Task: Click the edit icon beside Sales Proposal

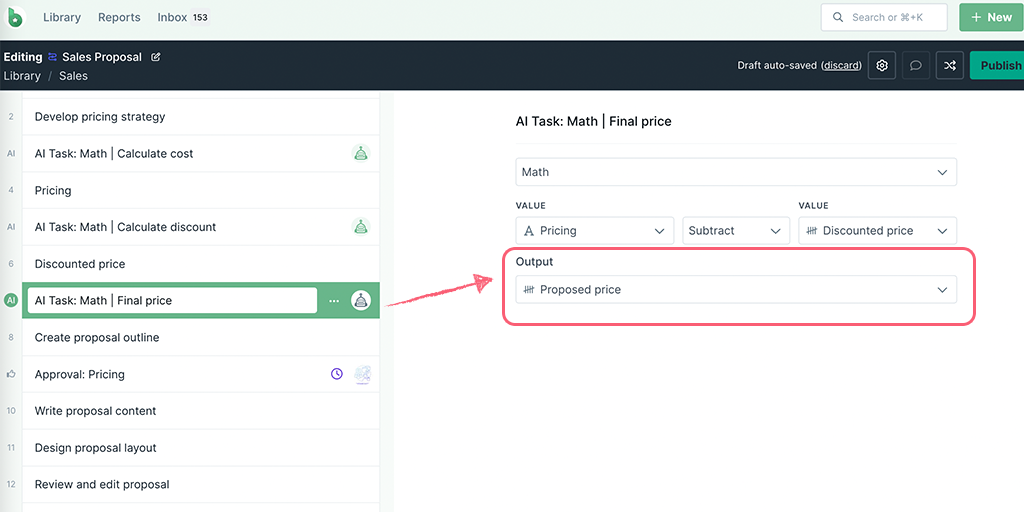Action: point(156,57)
